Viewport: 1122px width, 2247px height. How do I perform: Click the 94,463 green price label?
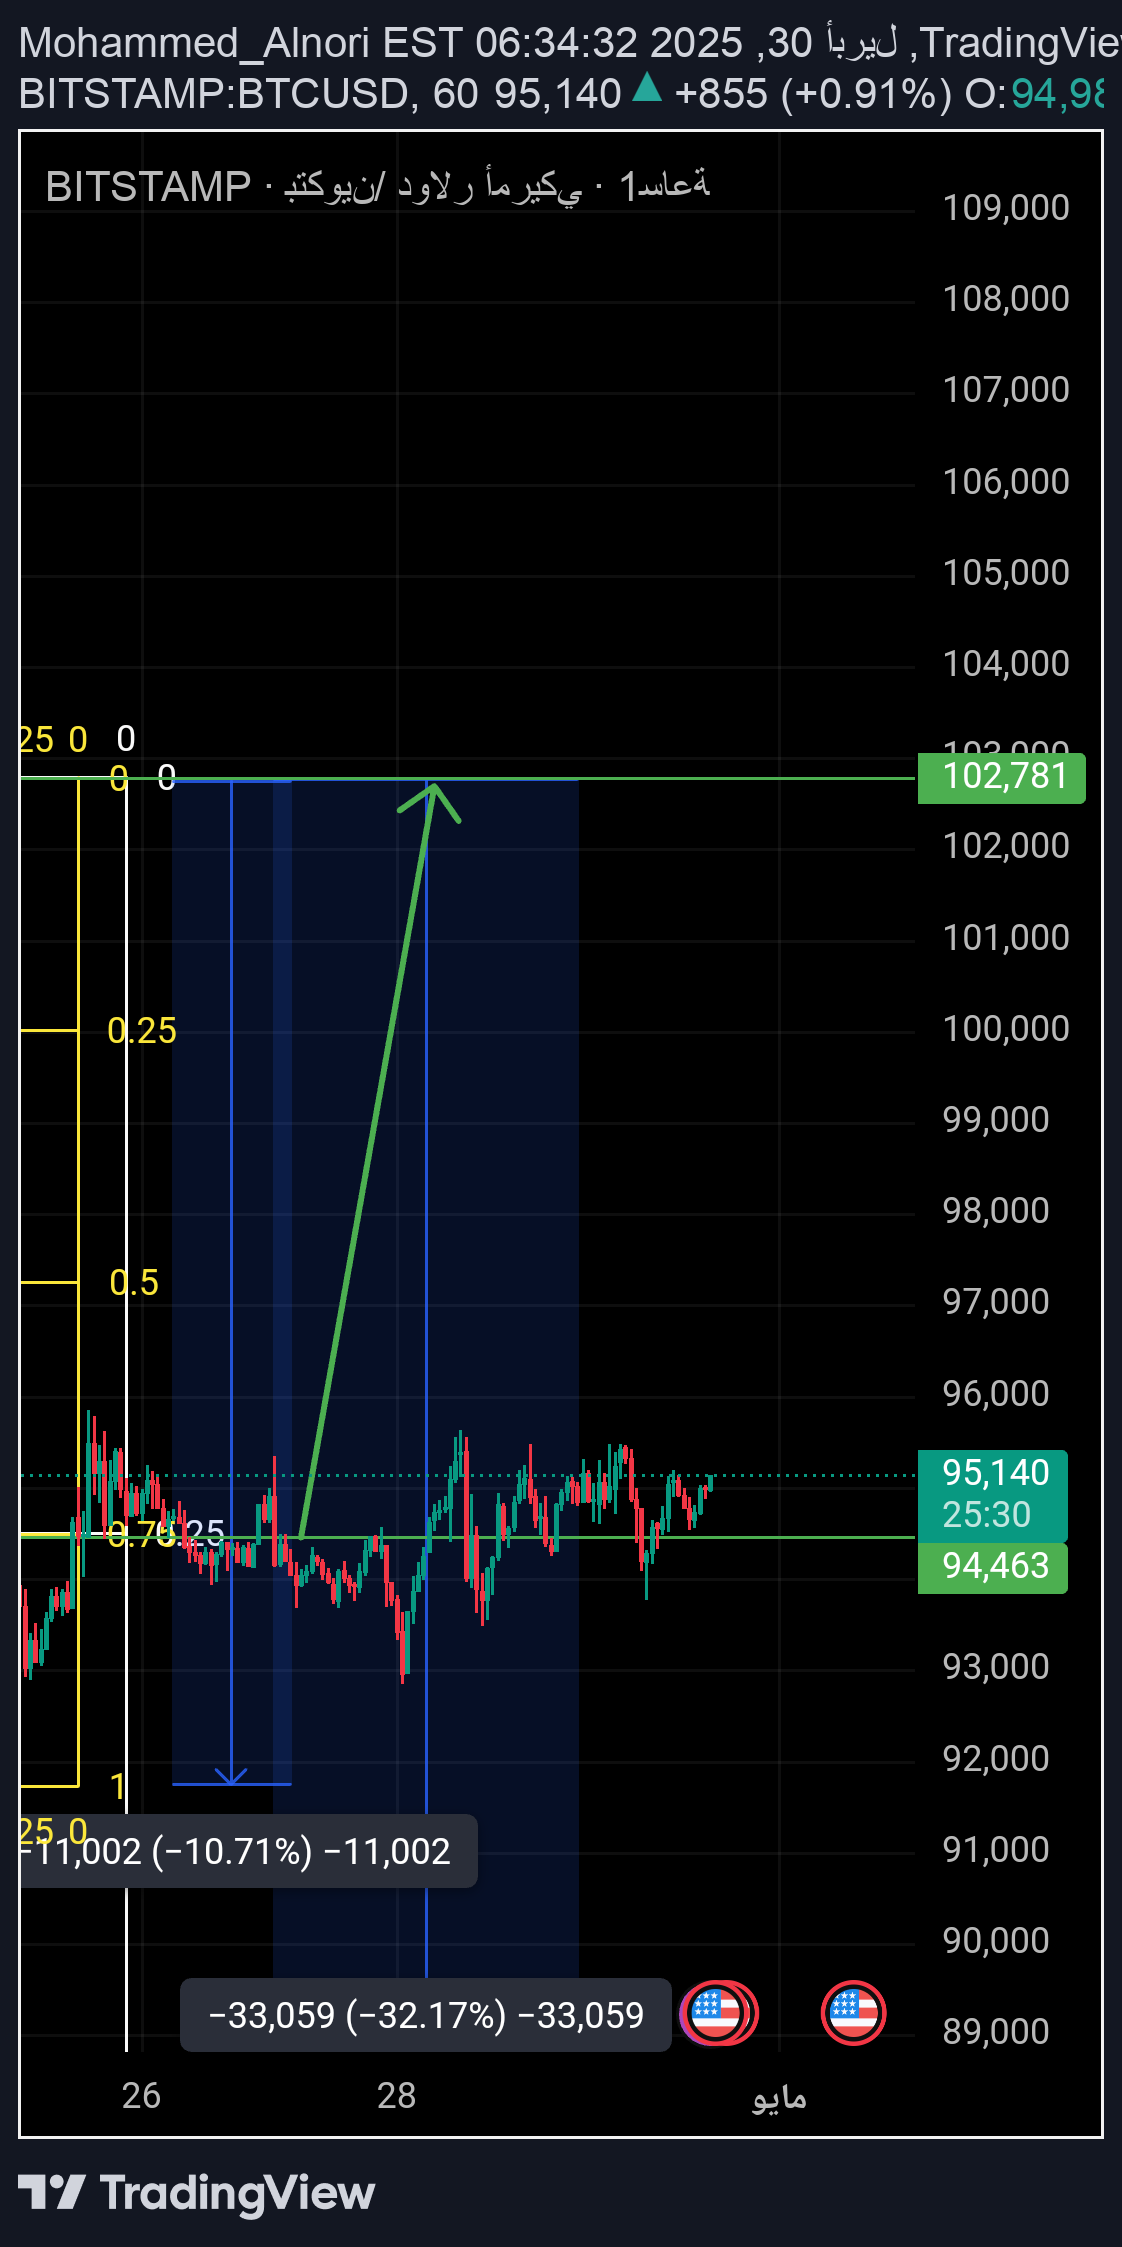(993, 1566)
